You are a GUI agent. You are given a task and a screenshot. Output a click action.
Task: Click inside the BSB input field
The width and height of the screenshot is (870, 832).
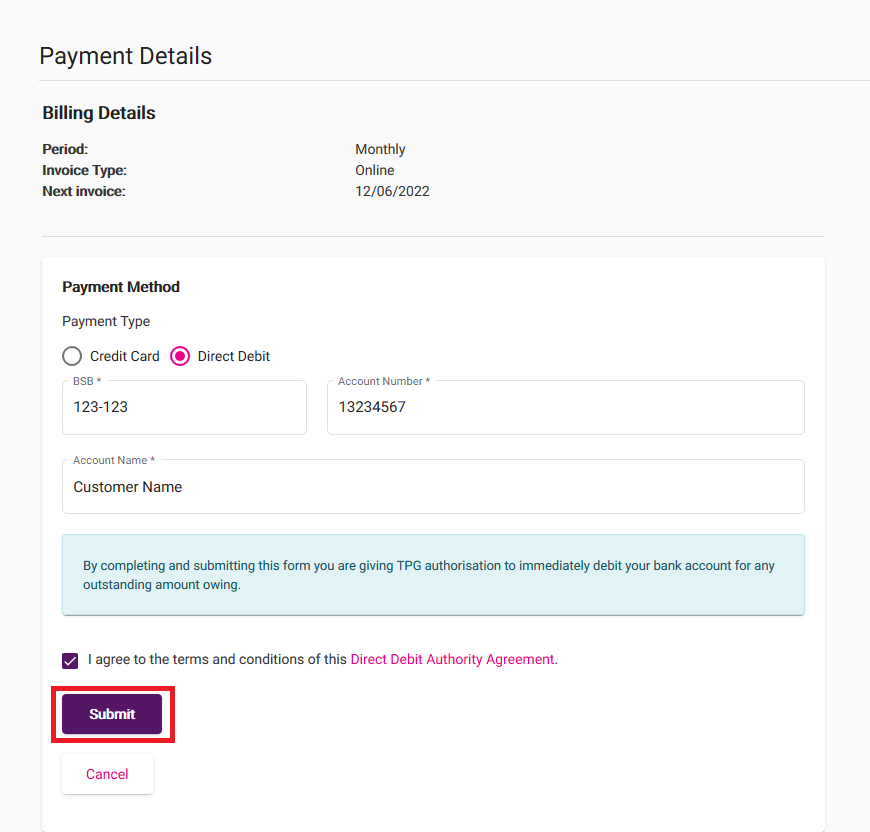pyautogui.click(x=184, y=407)
